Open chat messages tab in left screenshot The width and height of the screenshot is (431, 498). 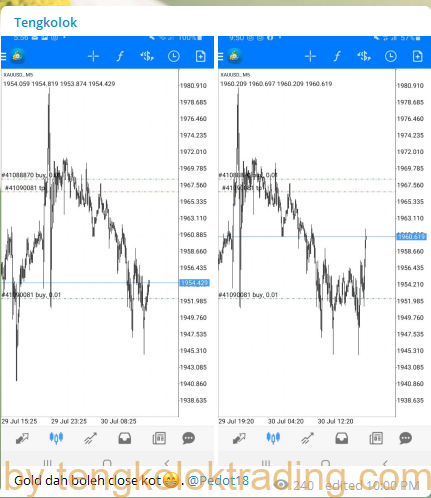(189, 438)
